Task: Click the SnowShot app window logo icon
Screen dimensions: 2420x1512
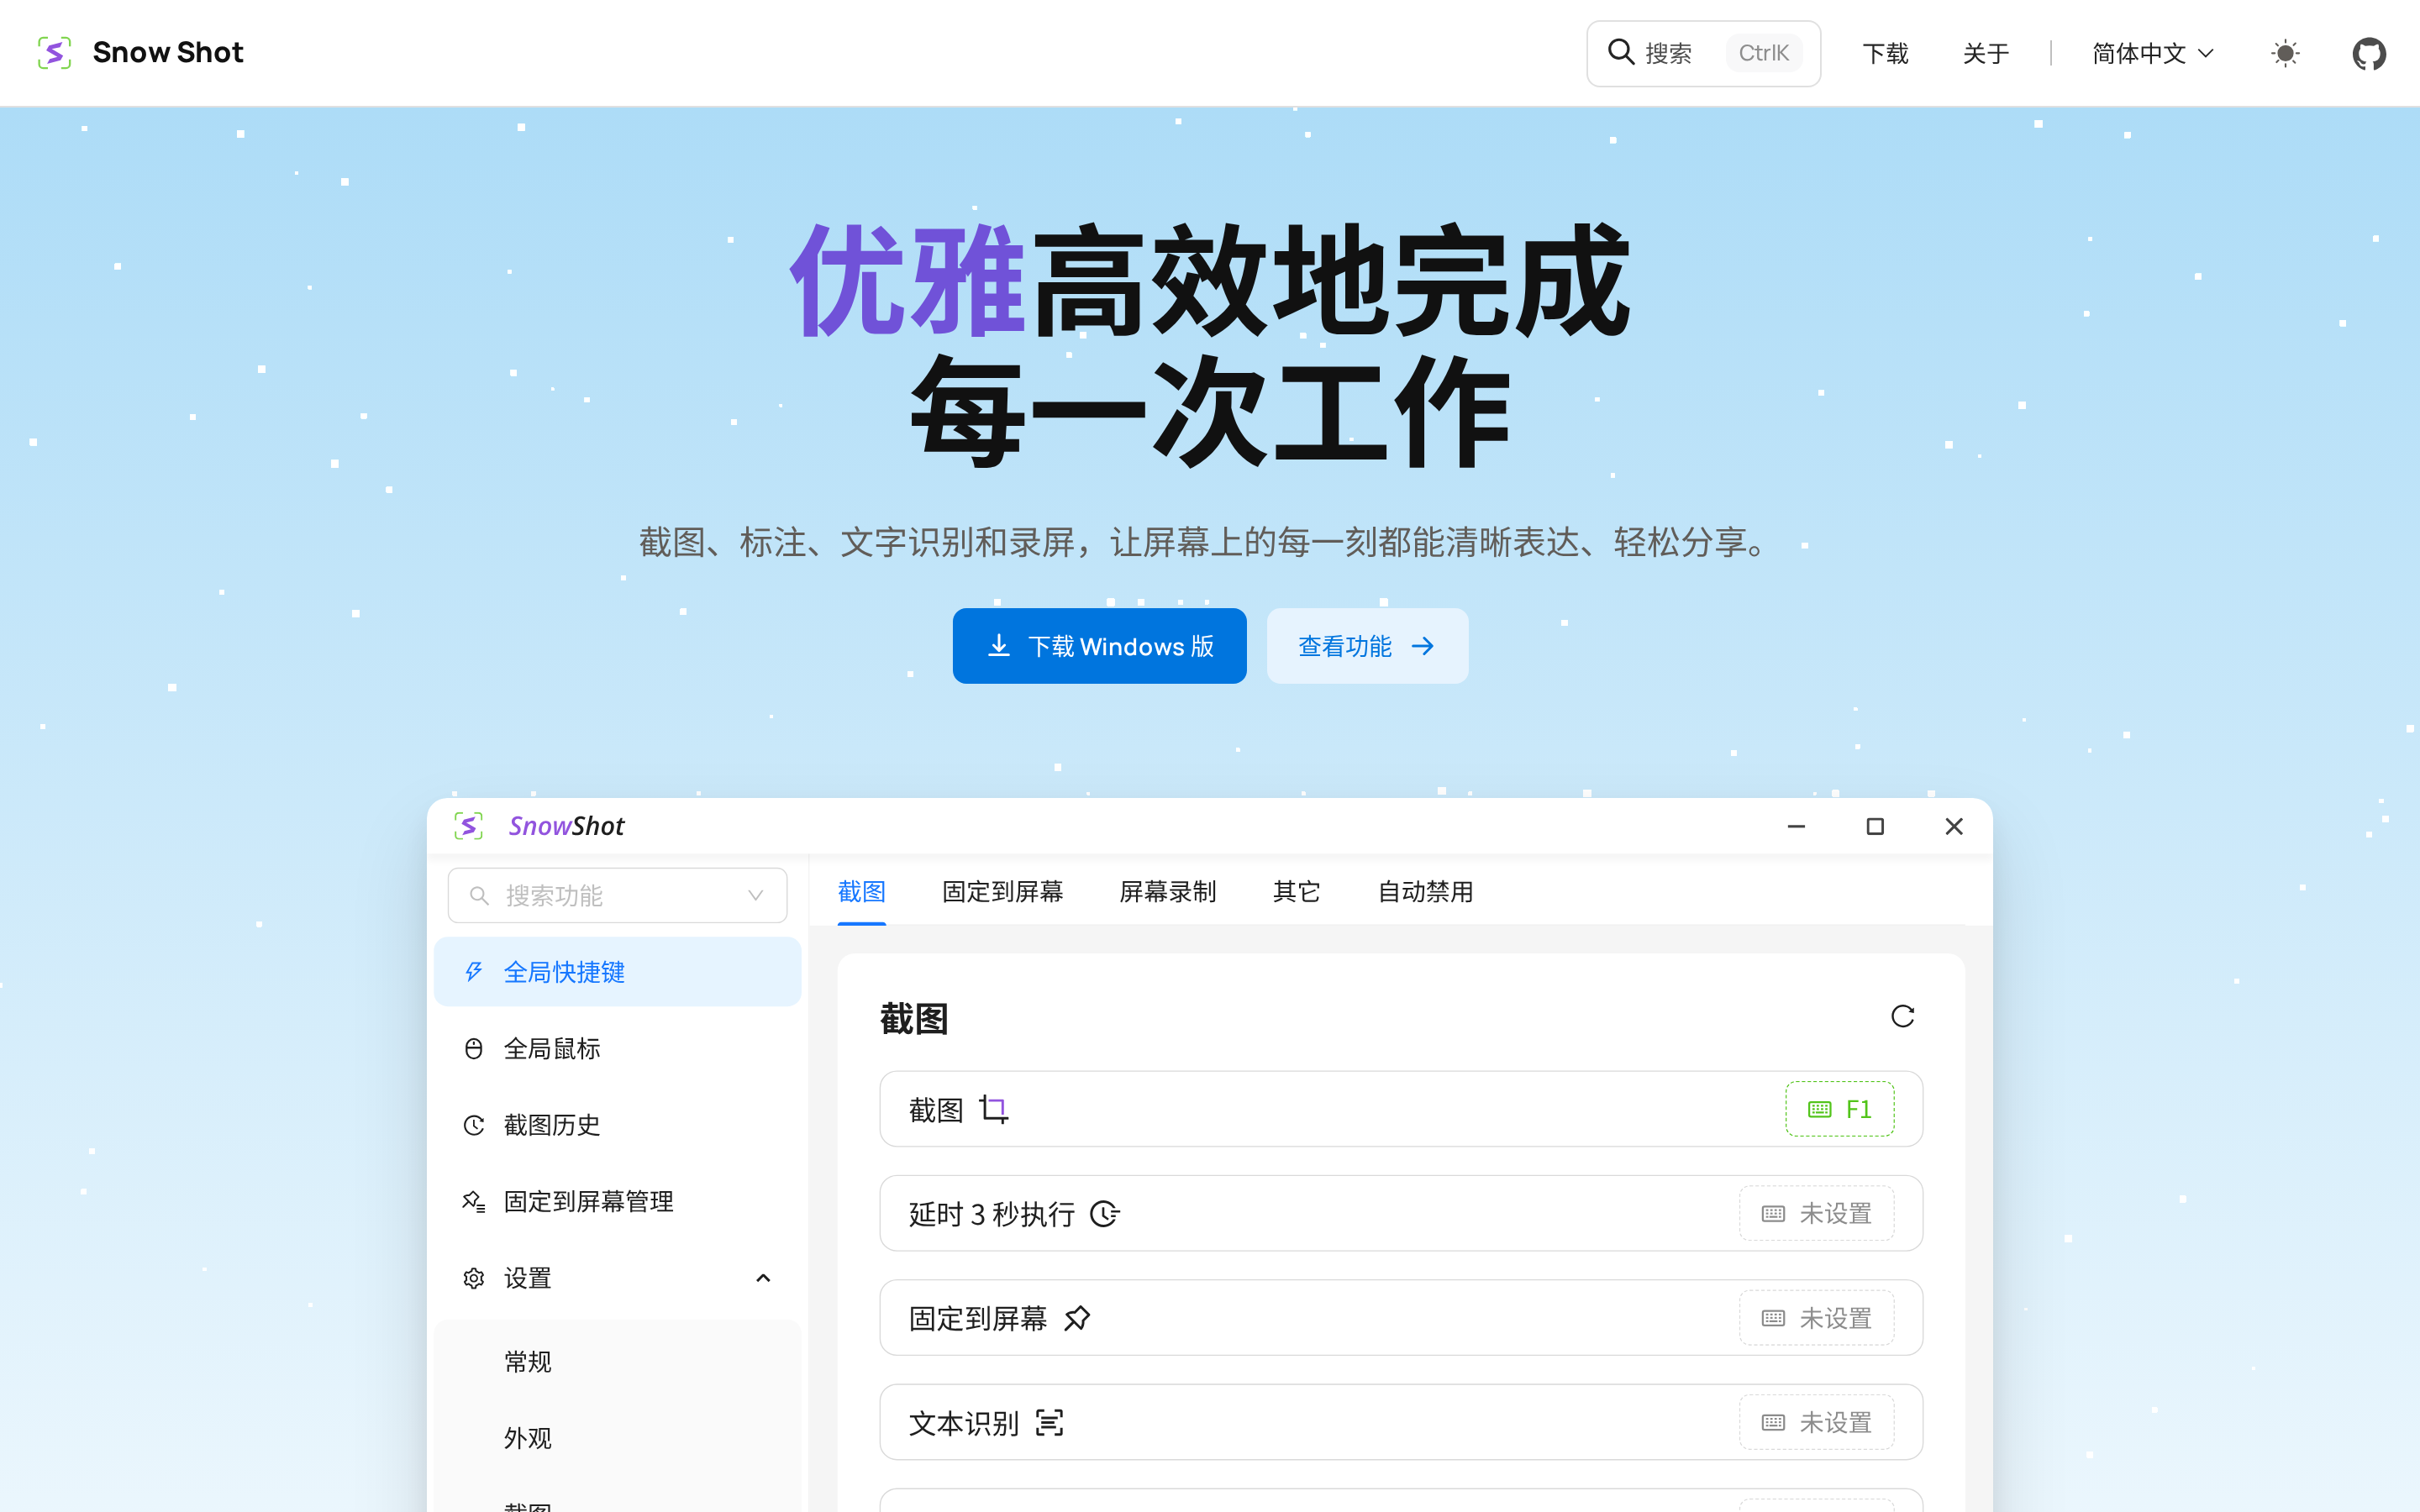Action: (468, 826)
